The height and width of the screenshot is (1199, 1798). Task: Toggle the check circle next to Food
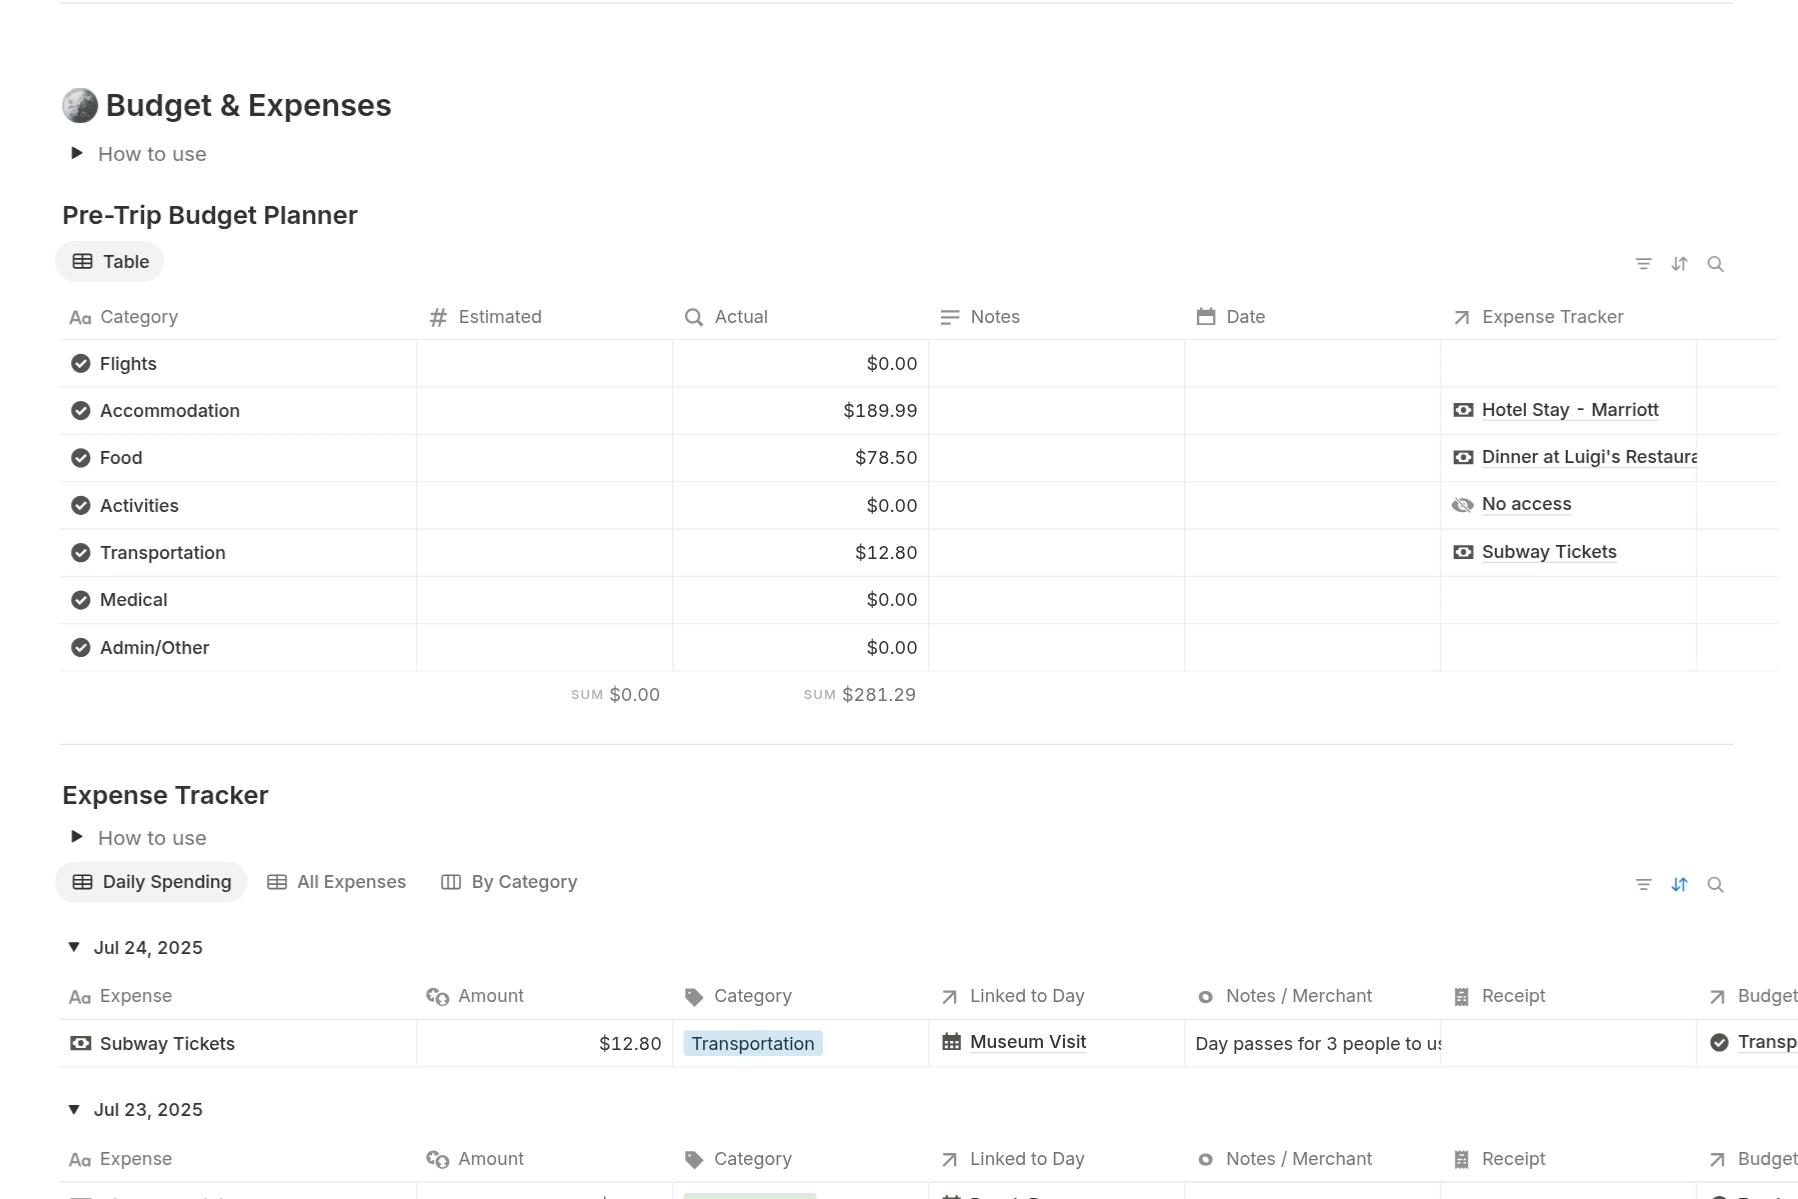81,458
